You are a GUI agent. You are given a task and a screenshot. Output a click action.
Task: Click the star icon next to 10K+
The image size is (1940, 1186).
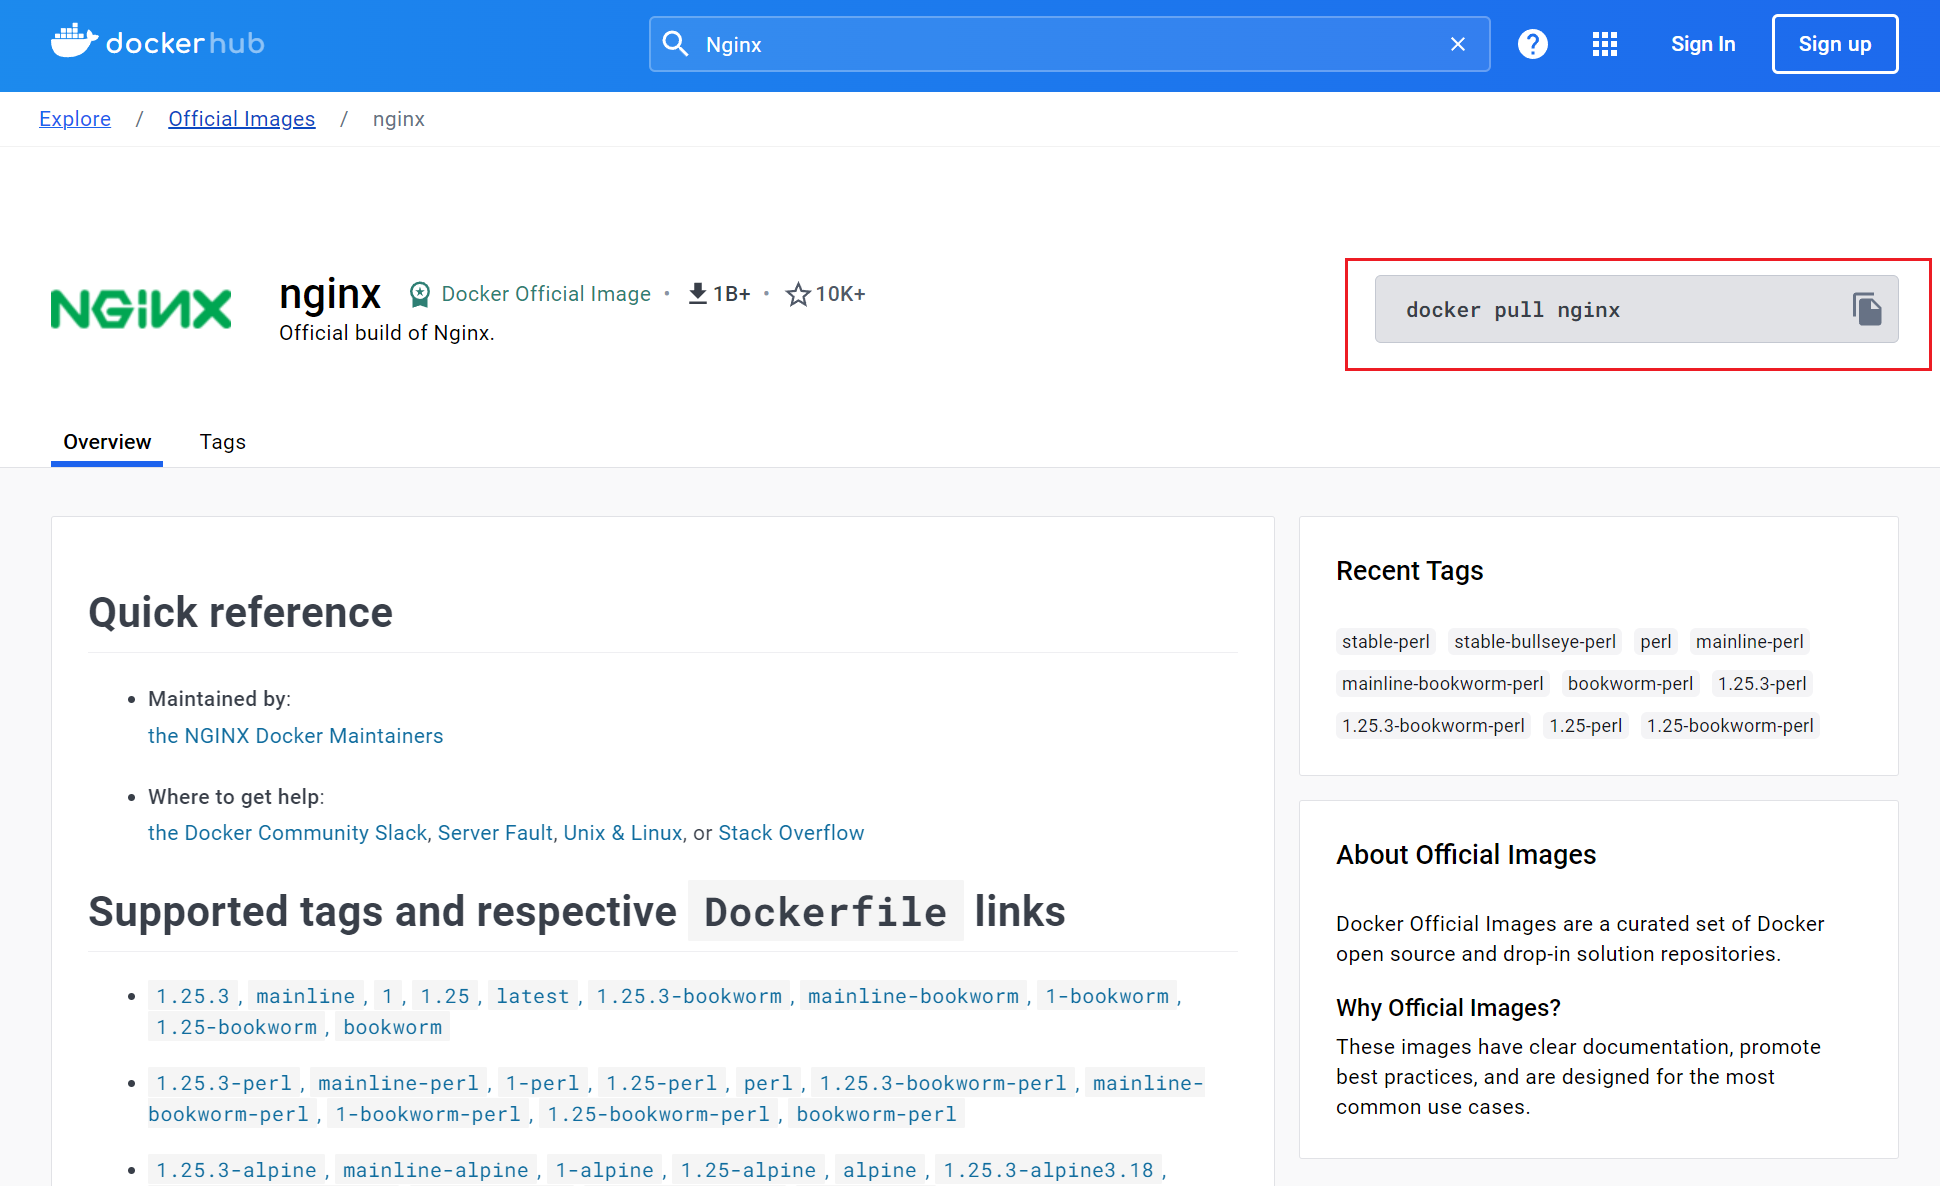pyautogui.click(x=797, y=294)
